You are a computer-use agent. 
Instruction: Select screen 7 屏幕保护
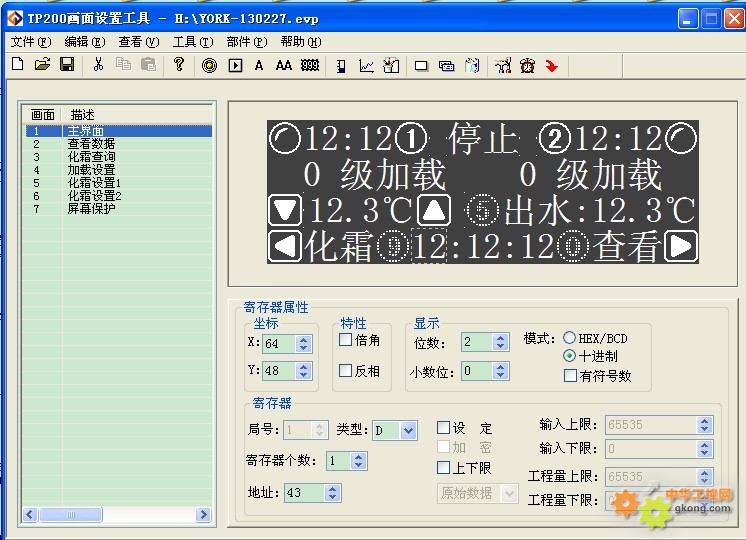pyautogui.click(x=118, y=208)
